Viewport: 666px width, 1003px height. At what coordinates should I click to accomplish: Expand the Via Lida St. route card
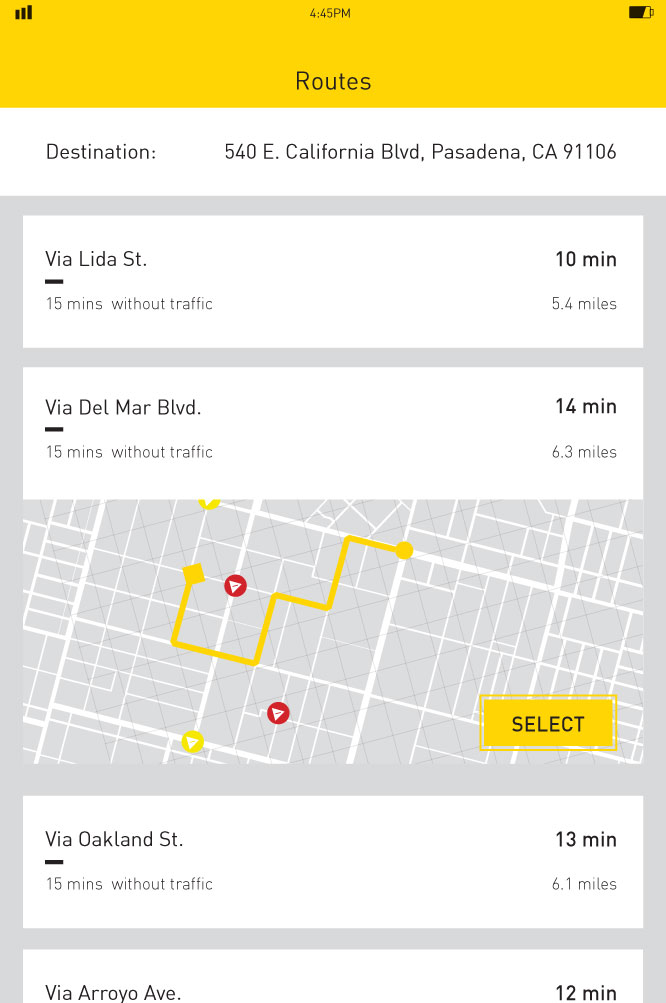tap(332, 281)
